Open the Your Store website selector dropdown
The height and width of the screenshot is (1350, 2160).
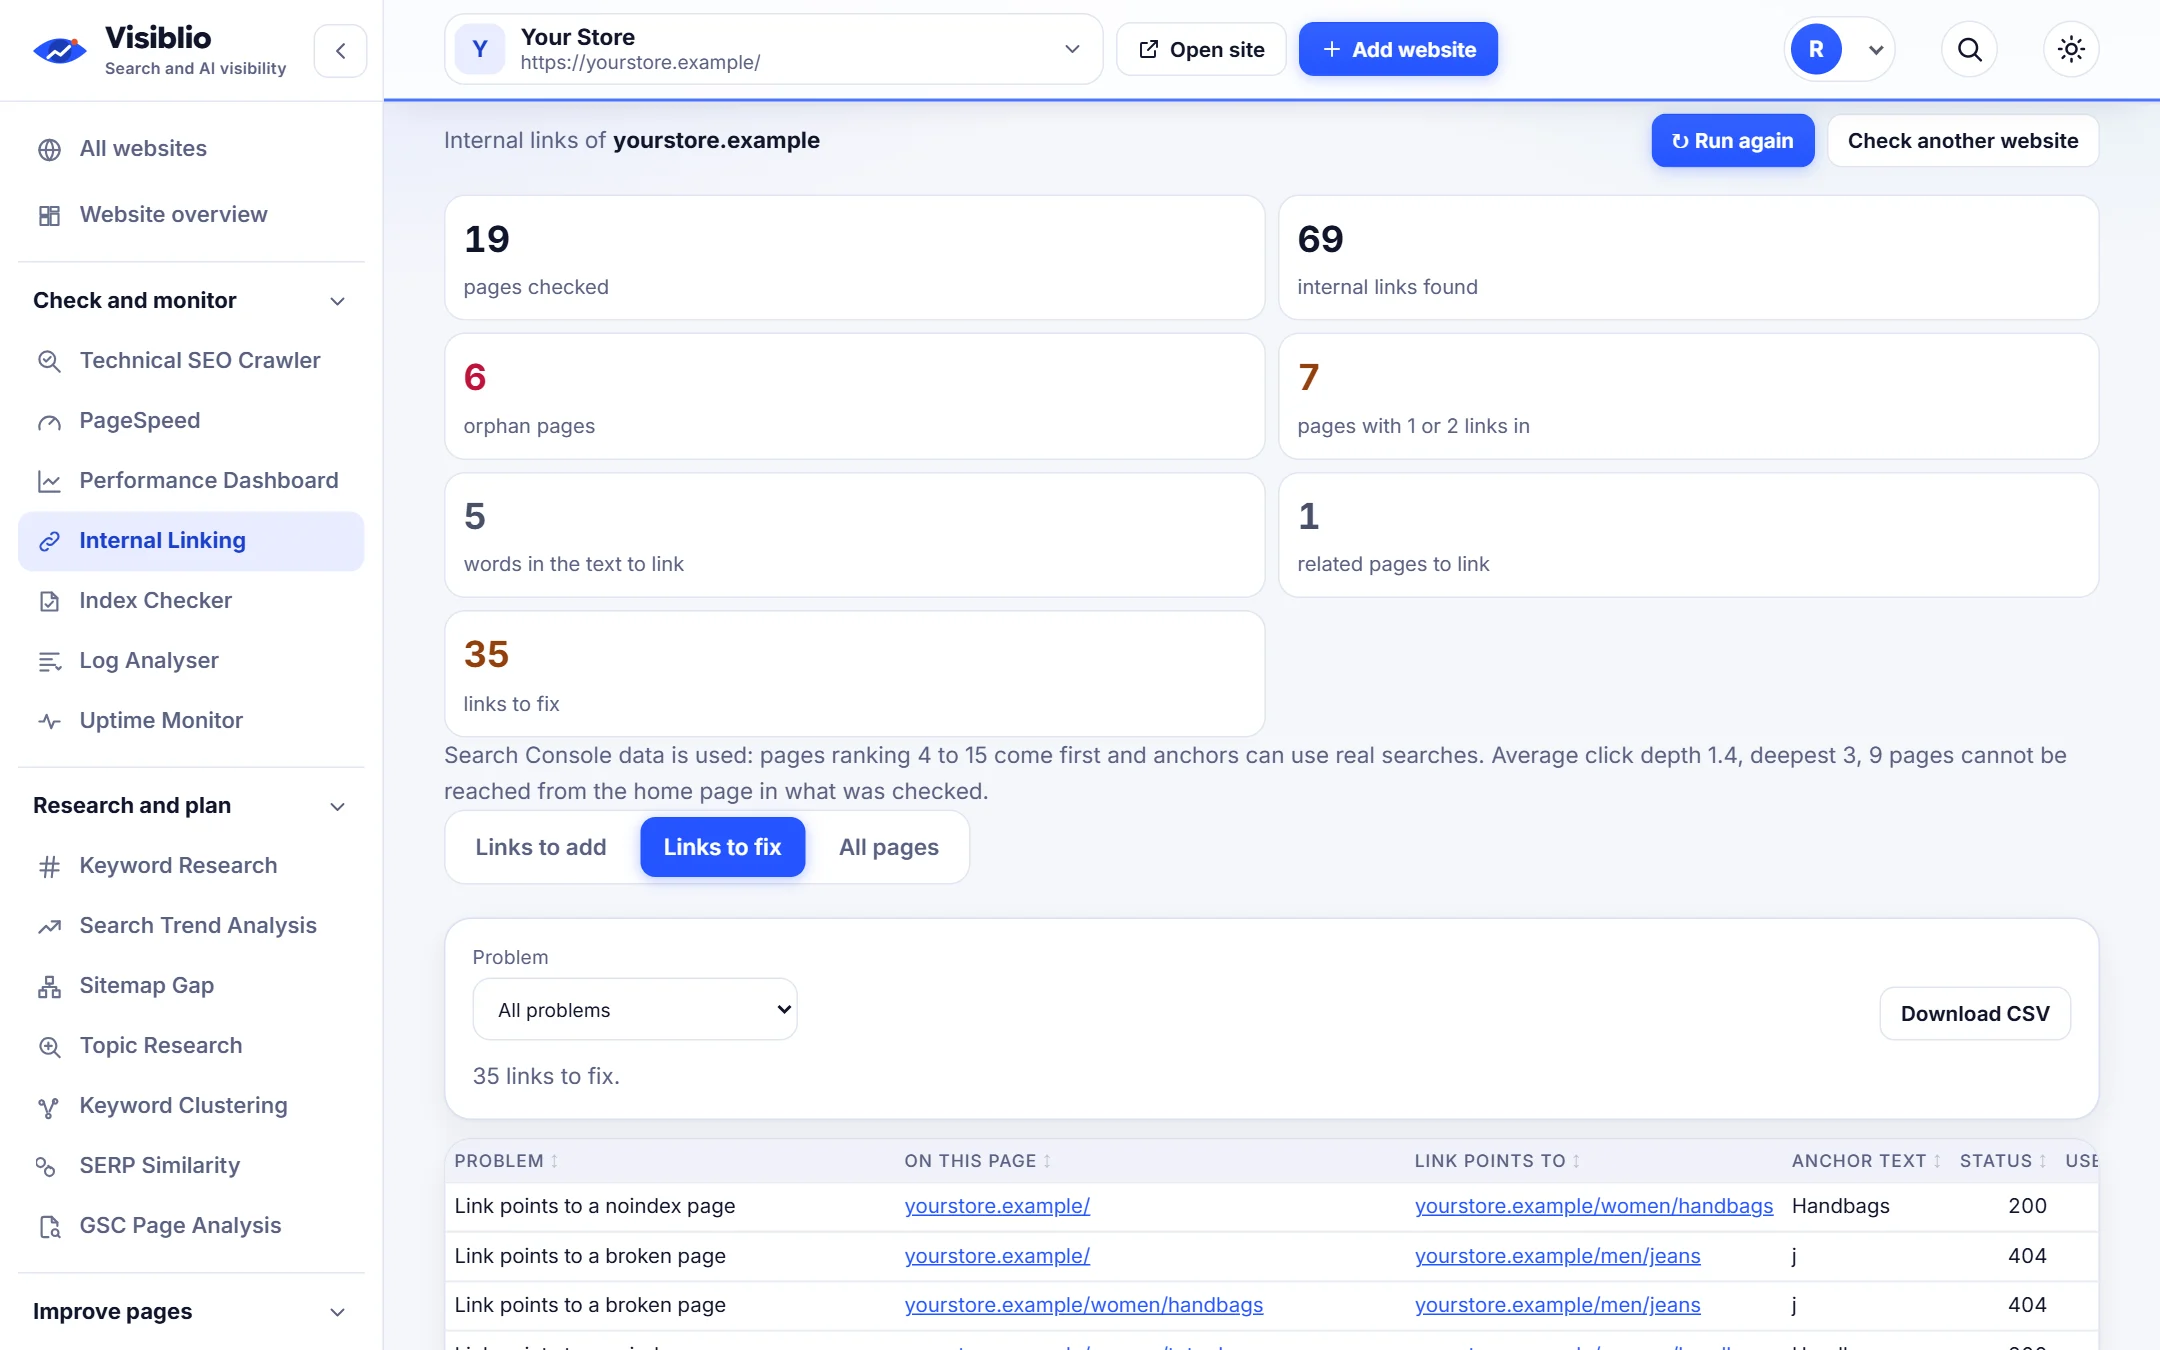773,49
